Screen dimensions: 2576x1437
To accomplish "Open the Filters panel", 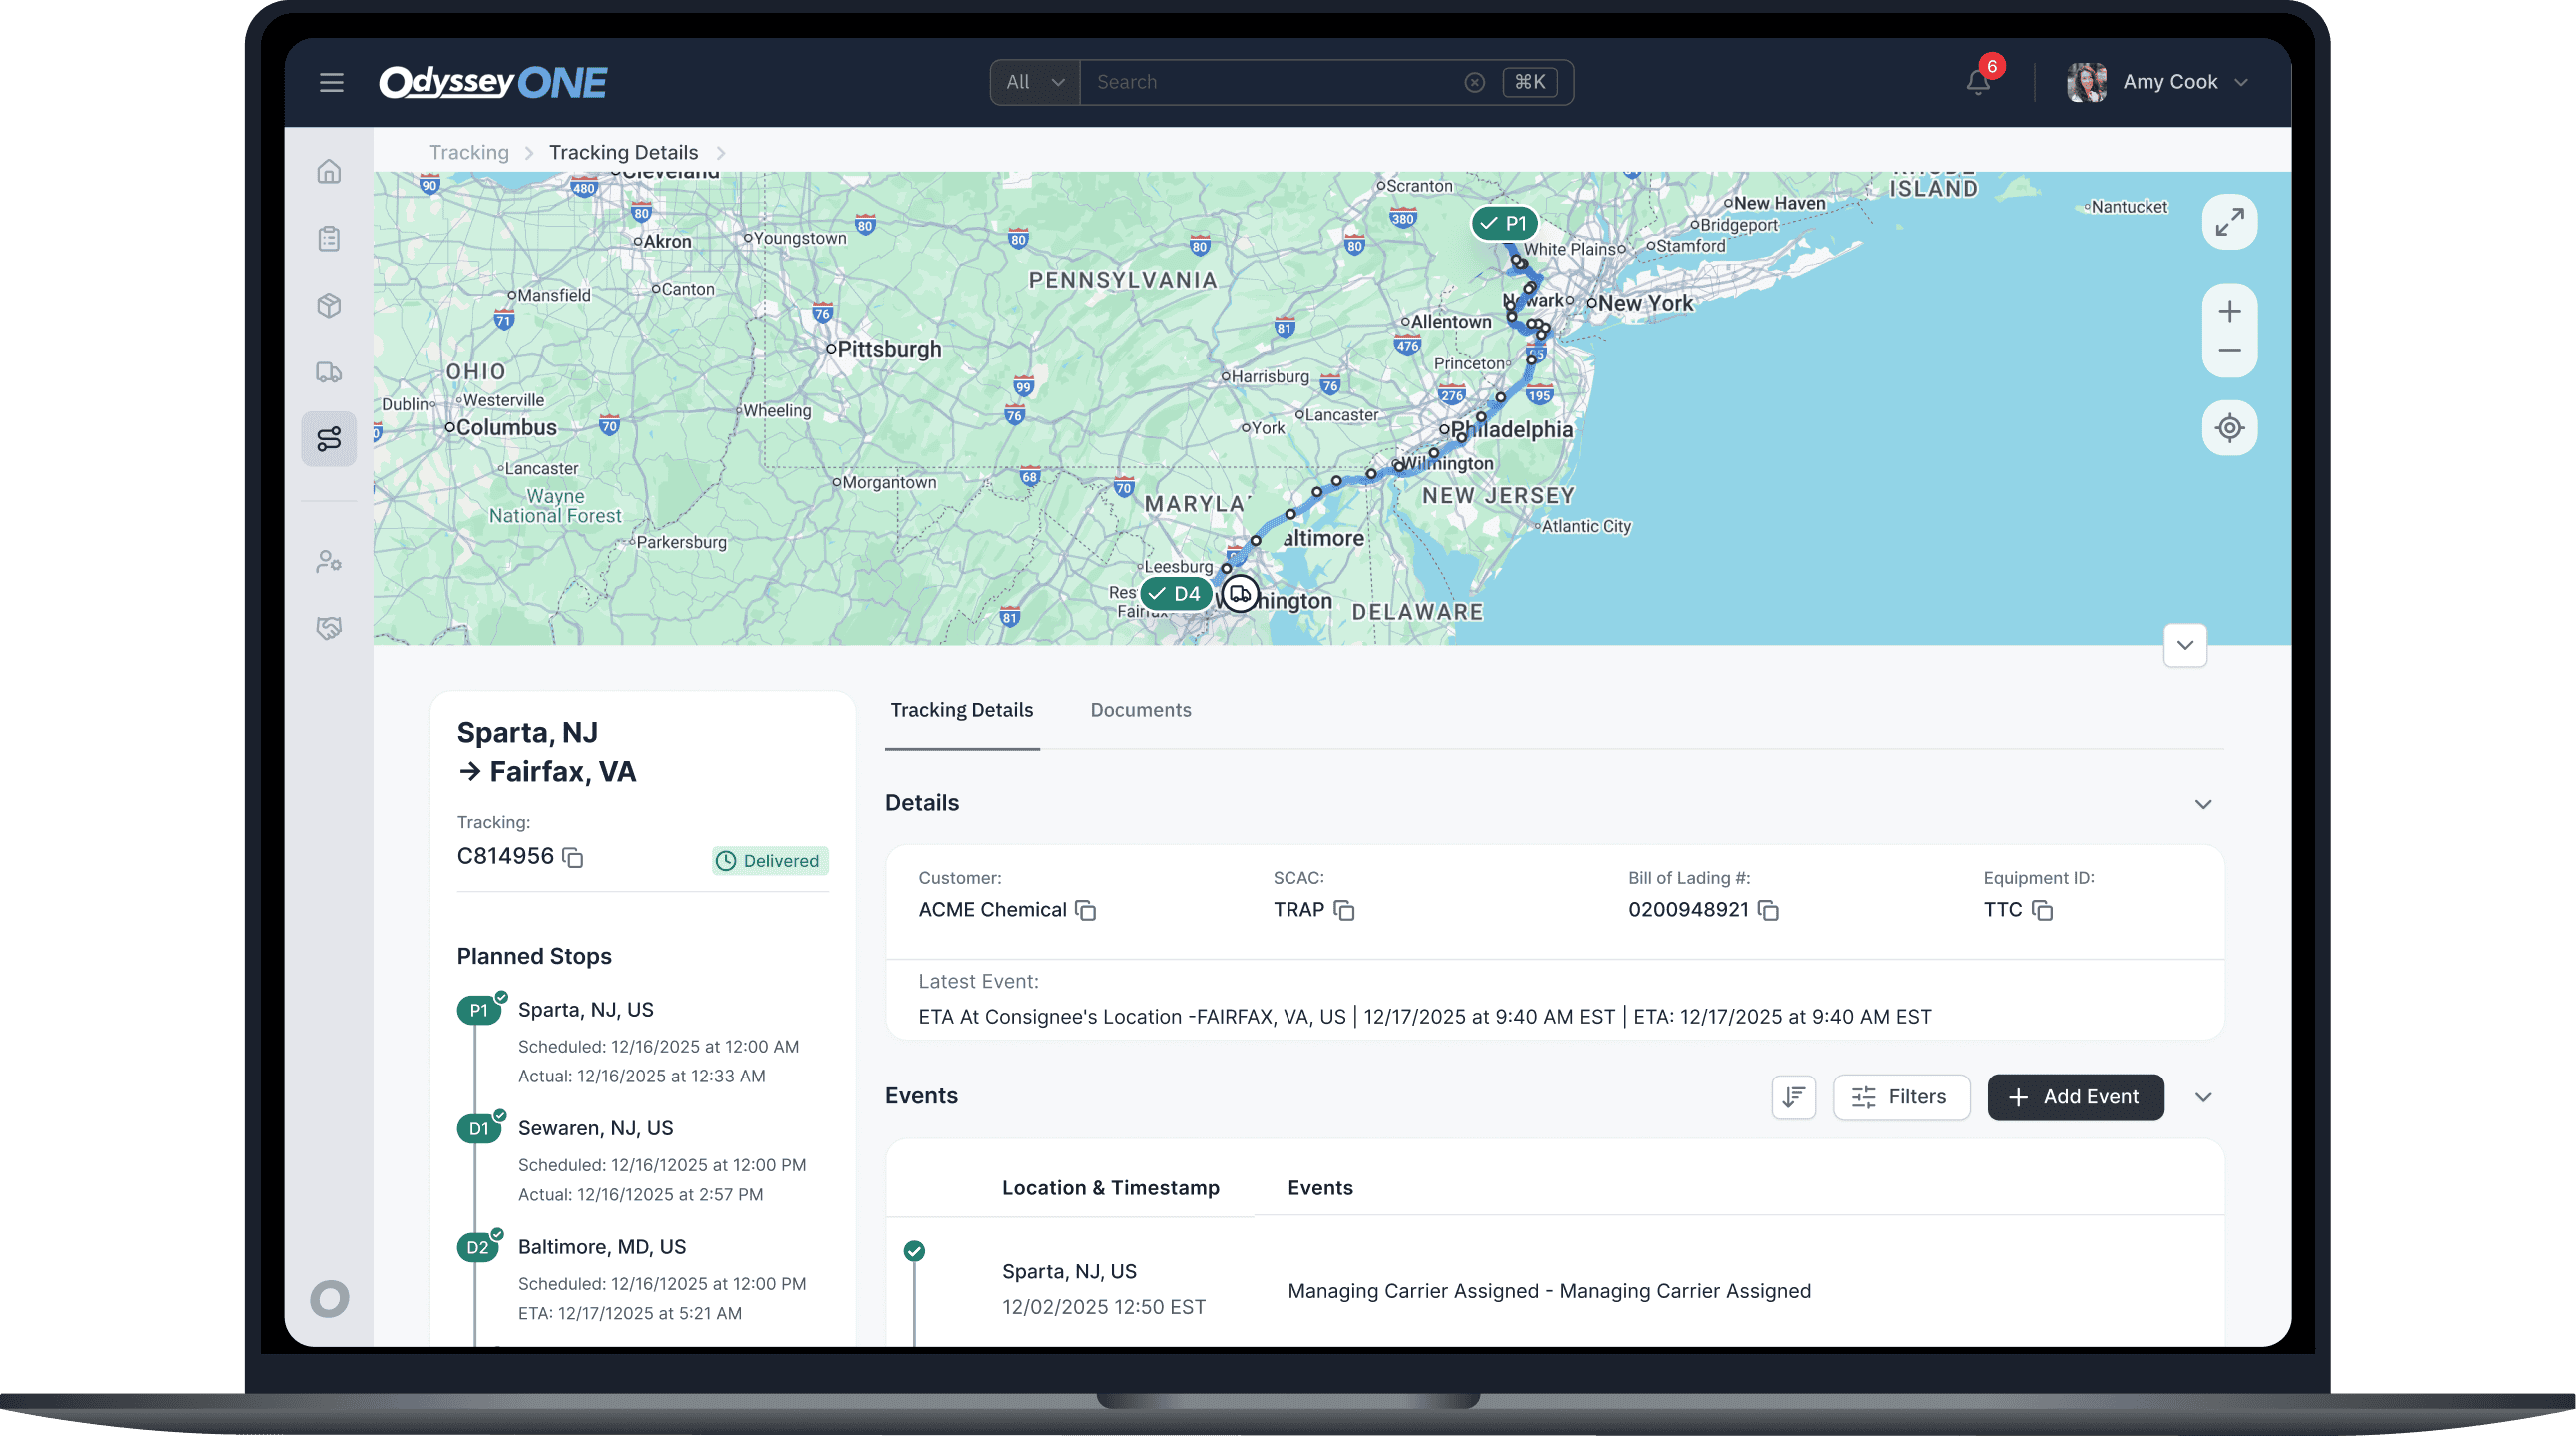I will (1900, 1097).
